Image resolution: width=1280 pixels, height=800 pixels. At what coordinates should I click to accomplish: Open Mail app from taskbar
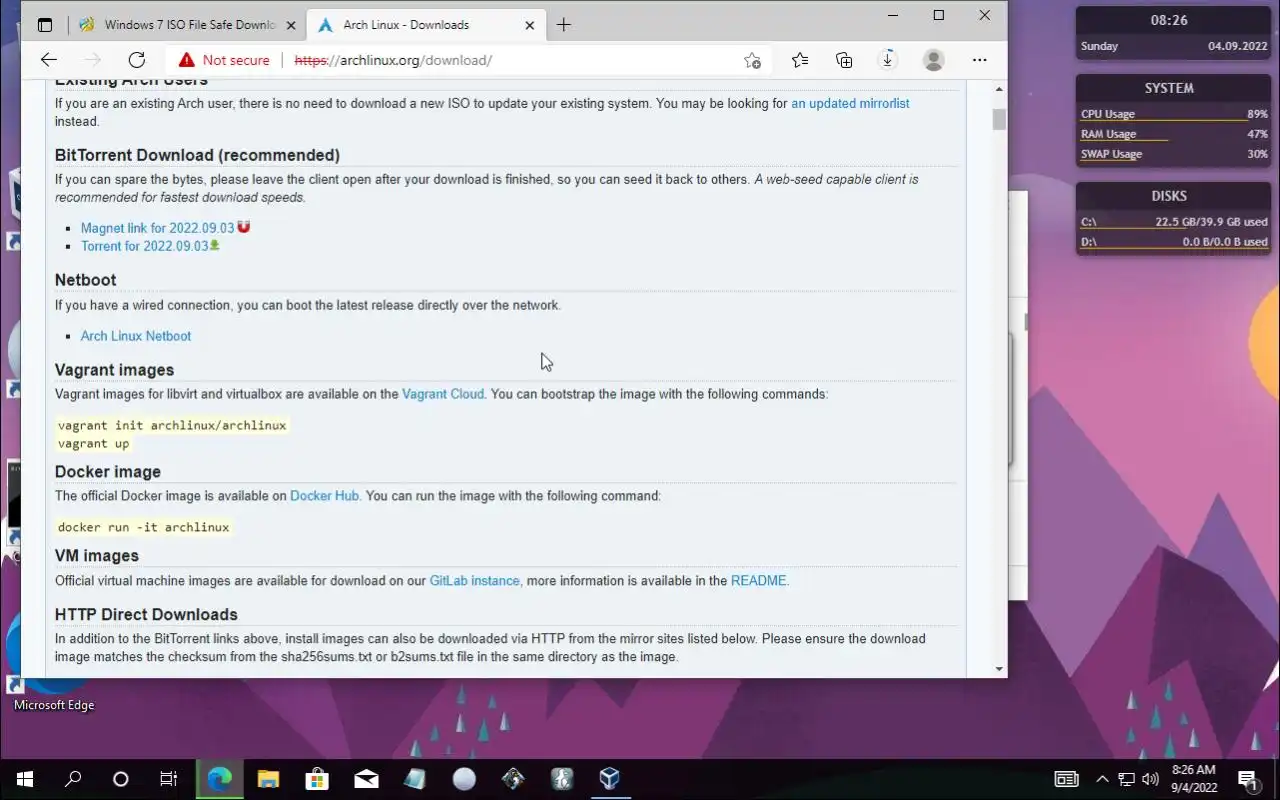tap(366, 779)
